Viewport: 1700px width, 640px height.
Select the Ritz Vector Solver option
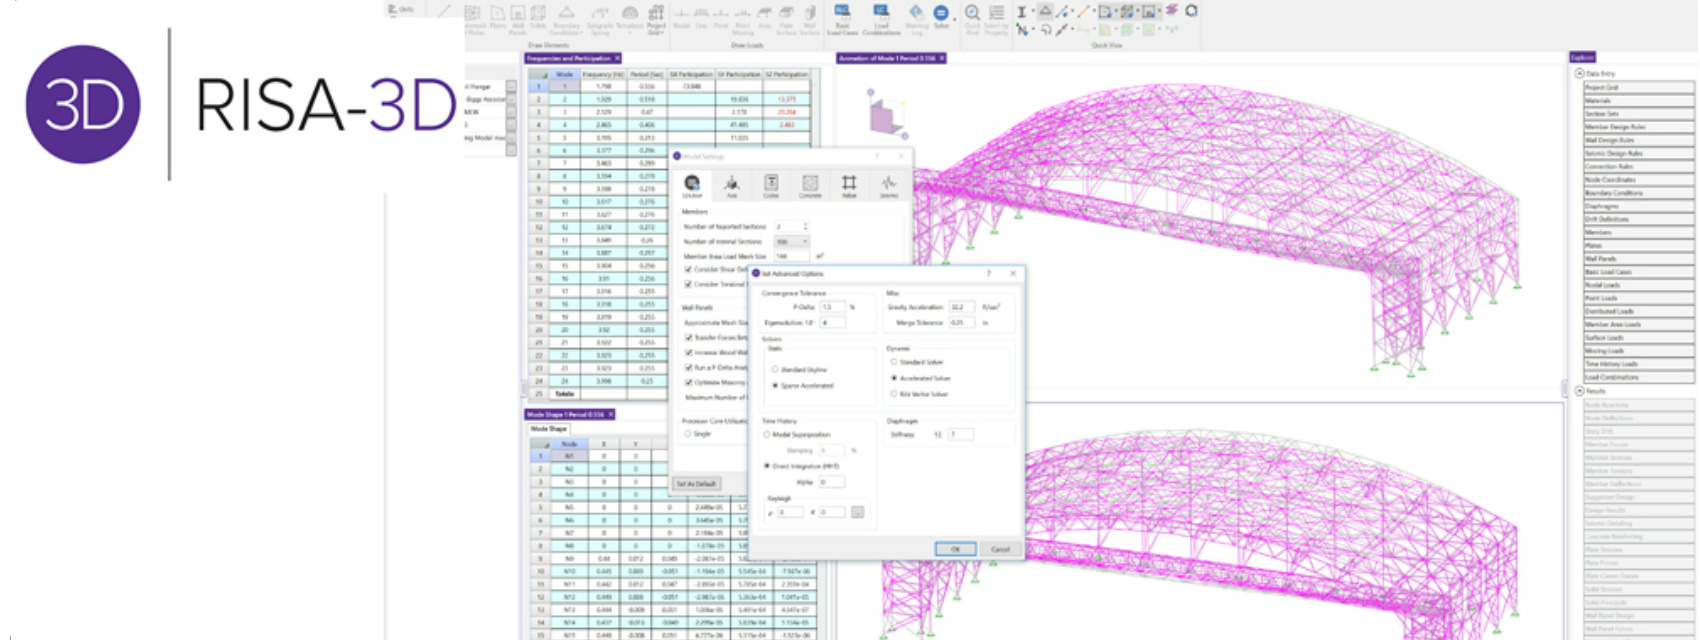pyautogui.click(x=894, y=394)
